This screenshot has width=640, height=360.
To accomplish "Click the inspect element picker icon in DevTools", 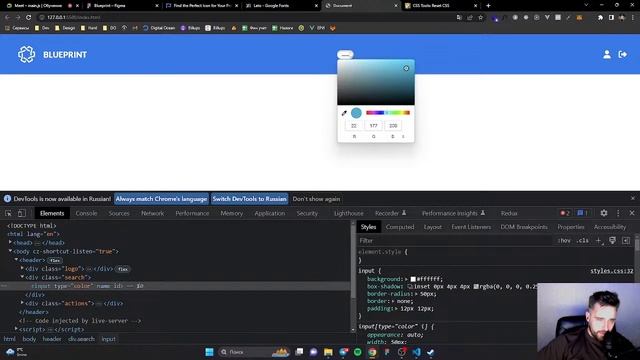I will 9,213.
